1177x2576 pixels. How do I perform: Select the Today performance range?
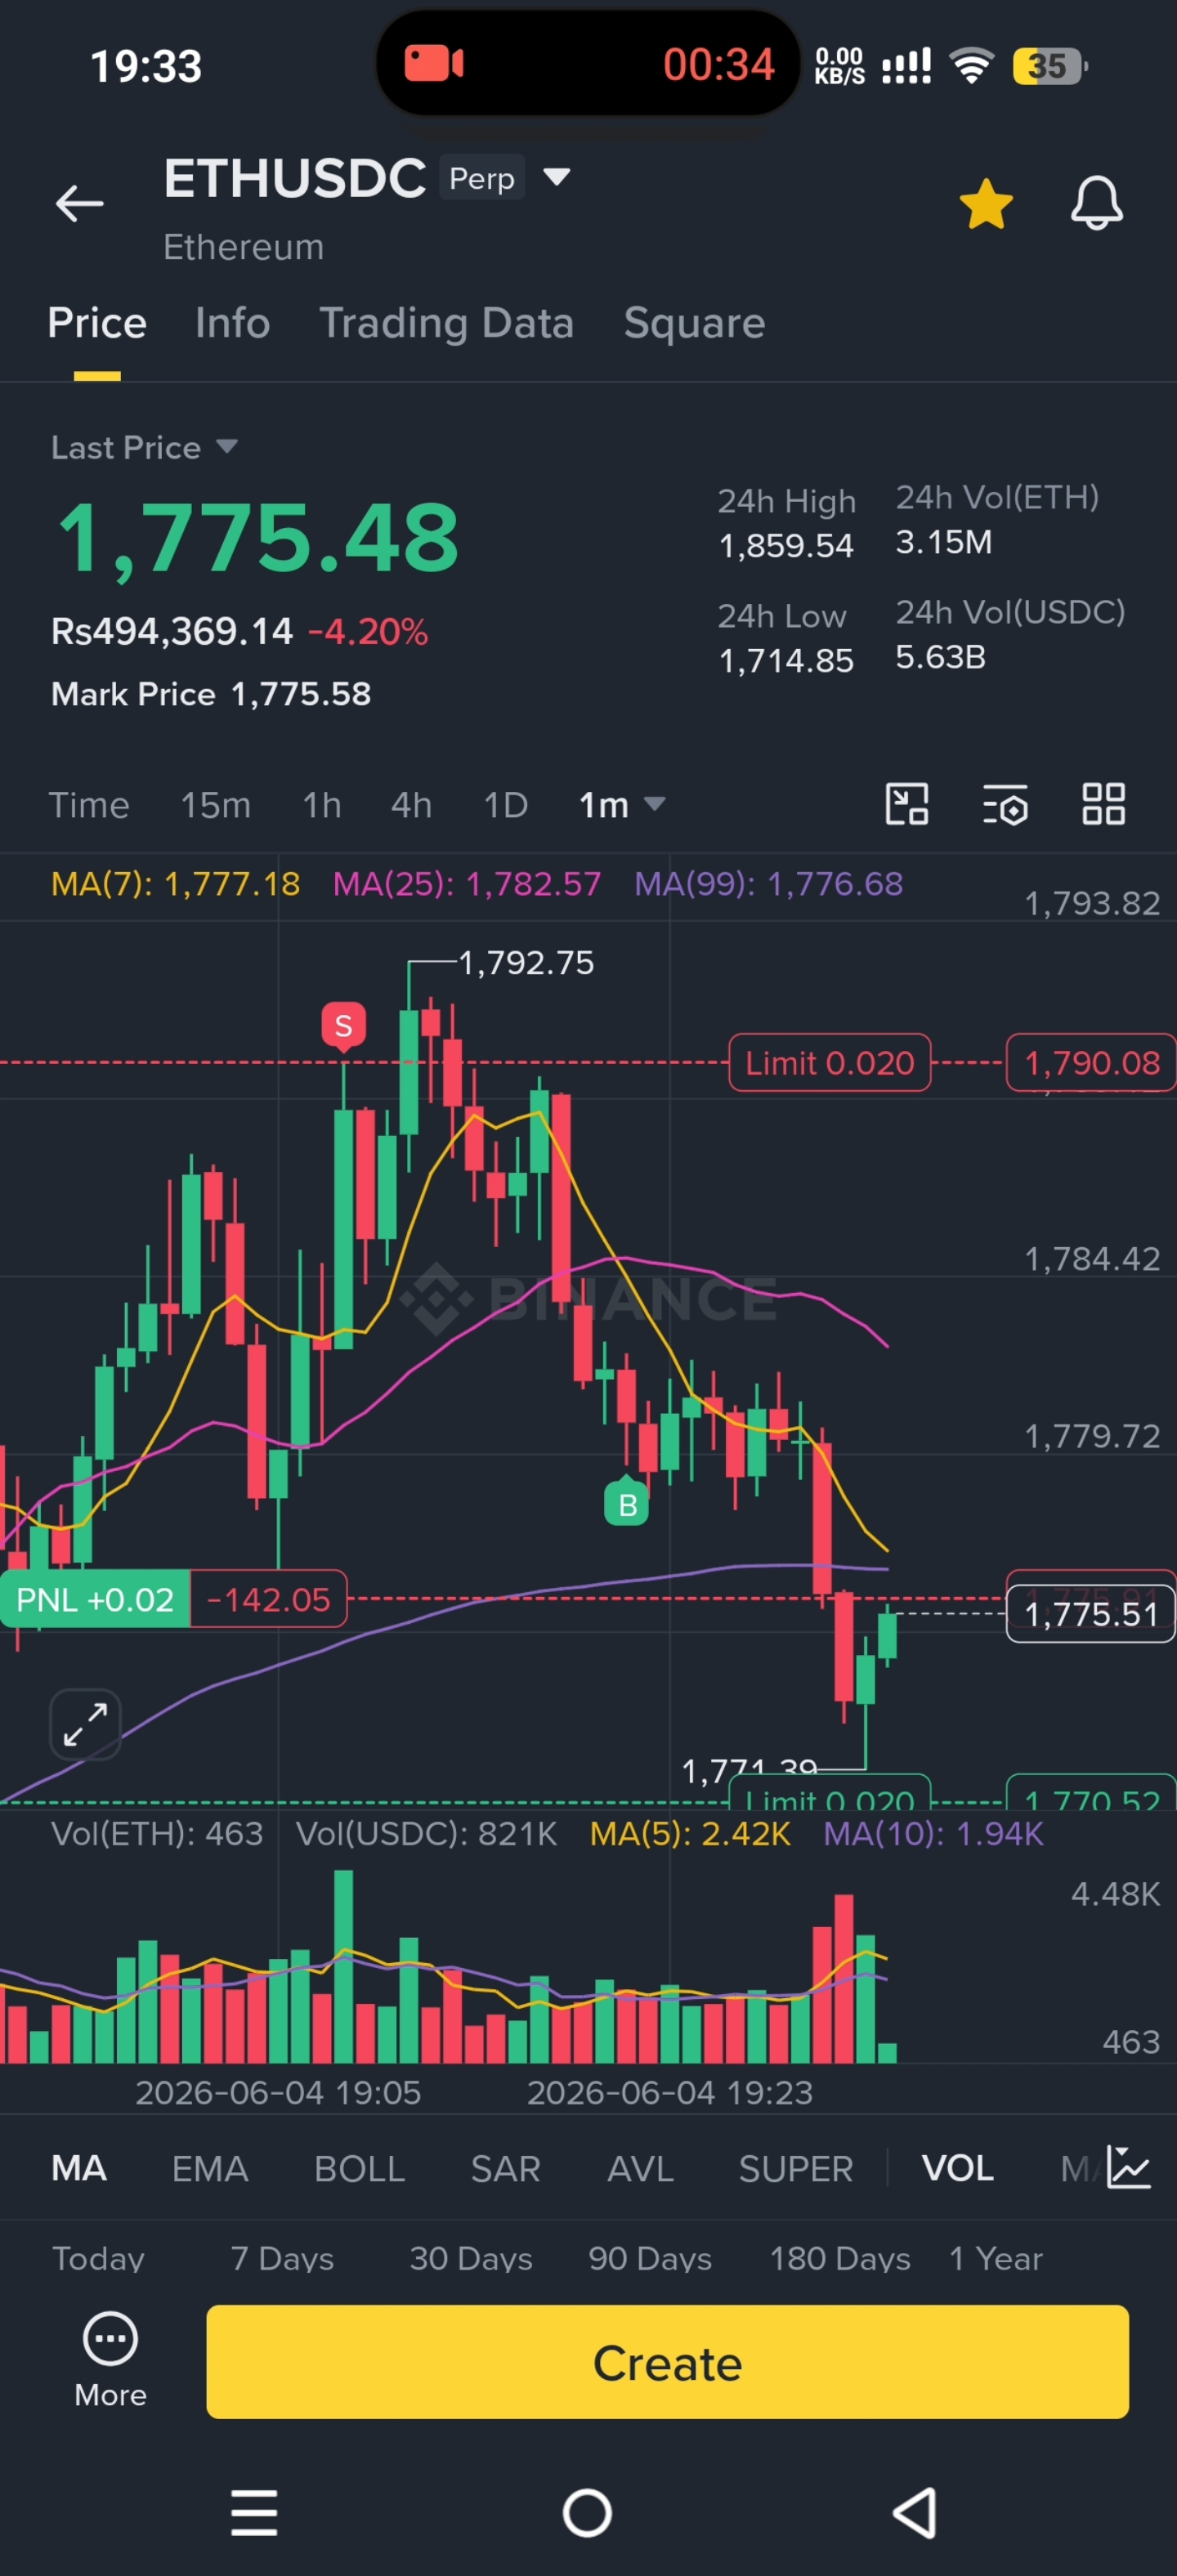tap(98, 2258)
